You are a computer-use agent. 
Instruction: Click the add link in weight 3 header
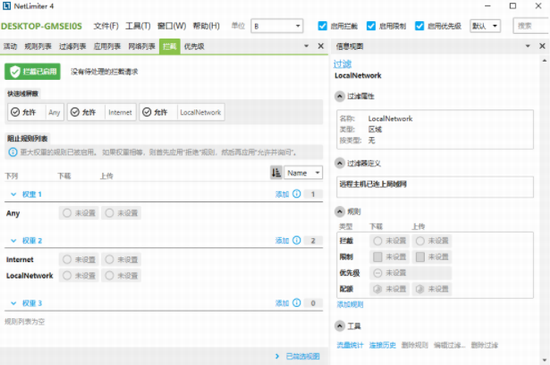click(x=282, y=303)
